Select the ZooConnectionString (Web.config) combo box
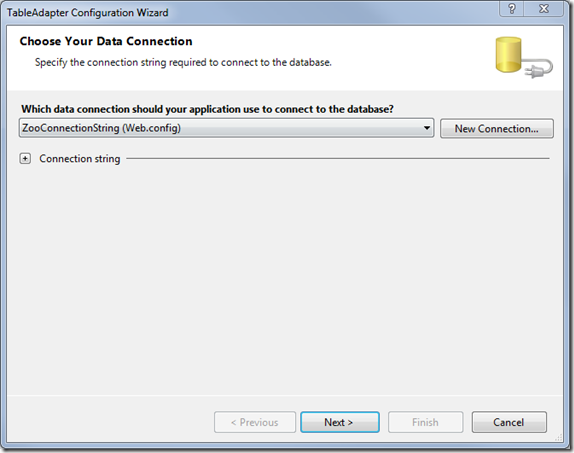The height and width of the screenshot is (453, 574). pos(226,128)
